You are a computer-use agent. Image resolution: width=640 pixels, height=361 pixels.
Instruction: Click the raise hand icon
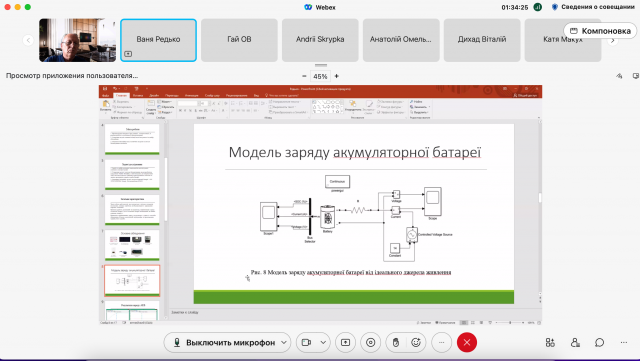coord(396,343)
